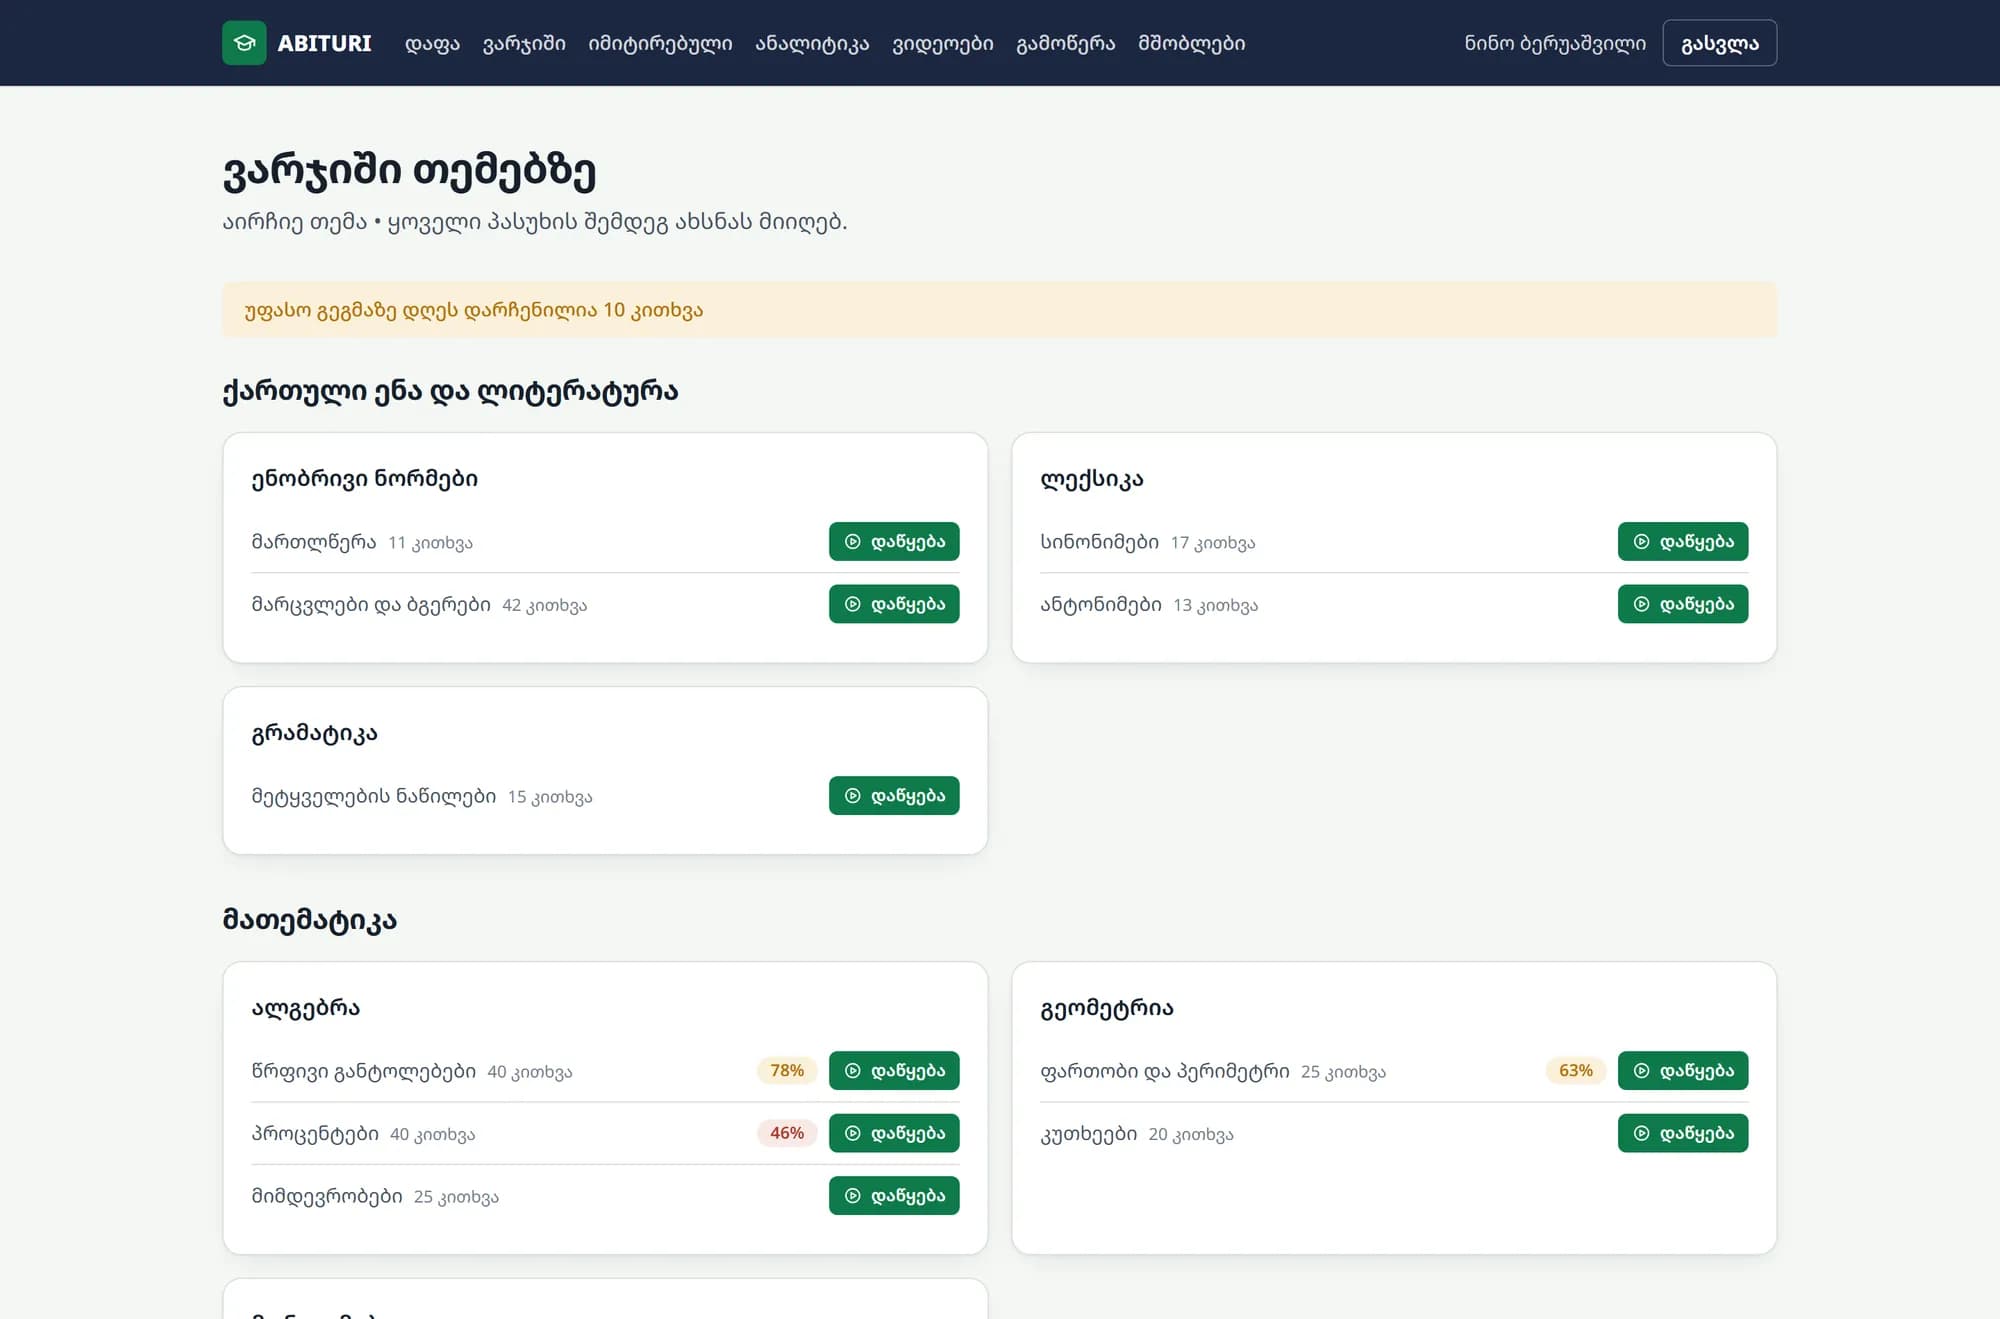The width and height of the screenshot is (2000, 1319).
Task: Open the მშობლები nav item
Action: 1192,43
